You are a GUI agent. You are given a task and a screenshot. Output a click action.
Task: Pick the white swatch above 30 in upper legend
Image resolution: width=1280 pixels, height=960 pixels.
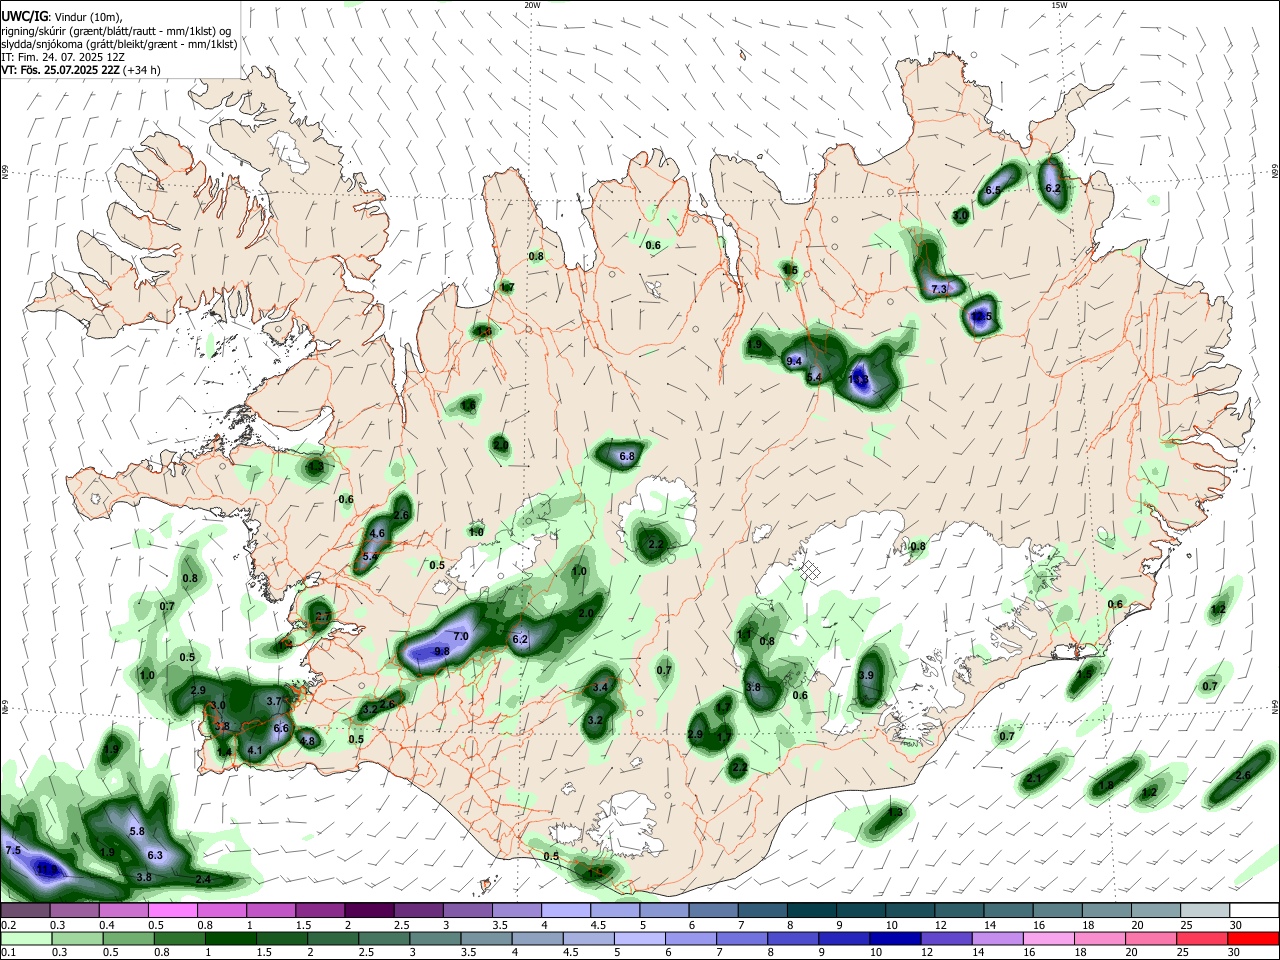pyautogui.click(x=1254, y=910)
